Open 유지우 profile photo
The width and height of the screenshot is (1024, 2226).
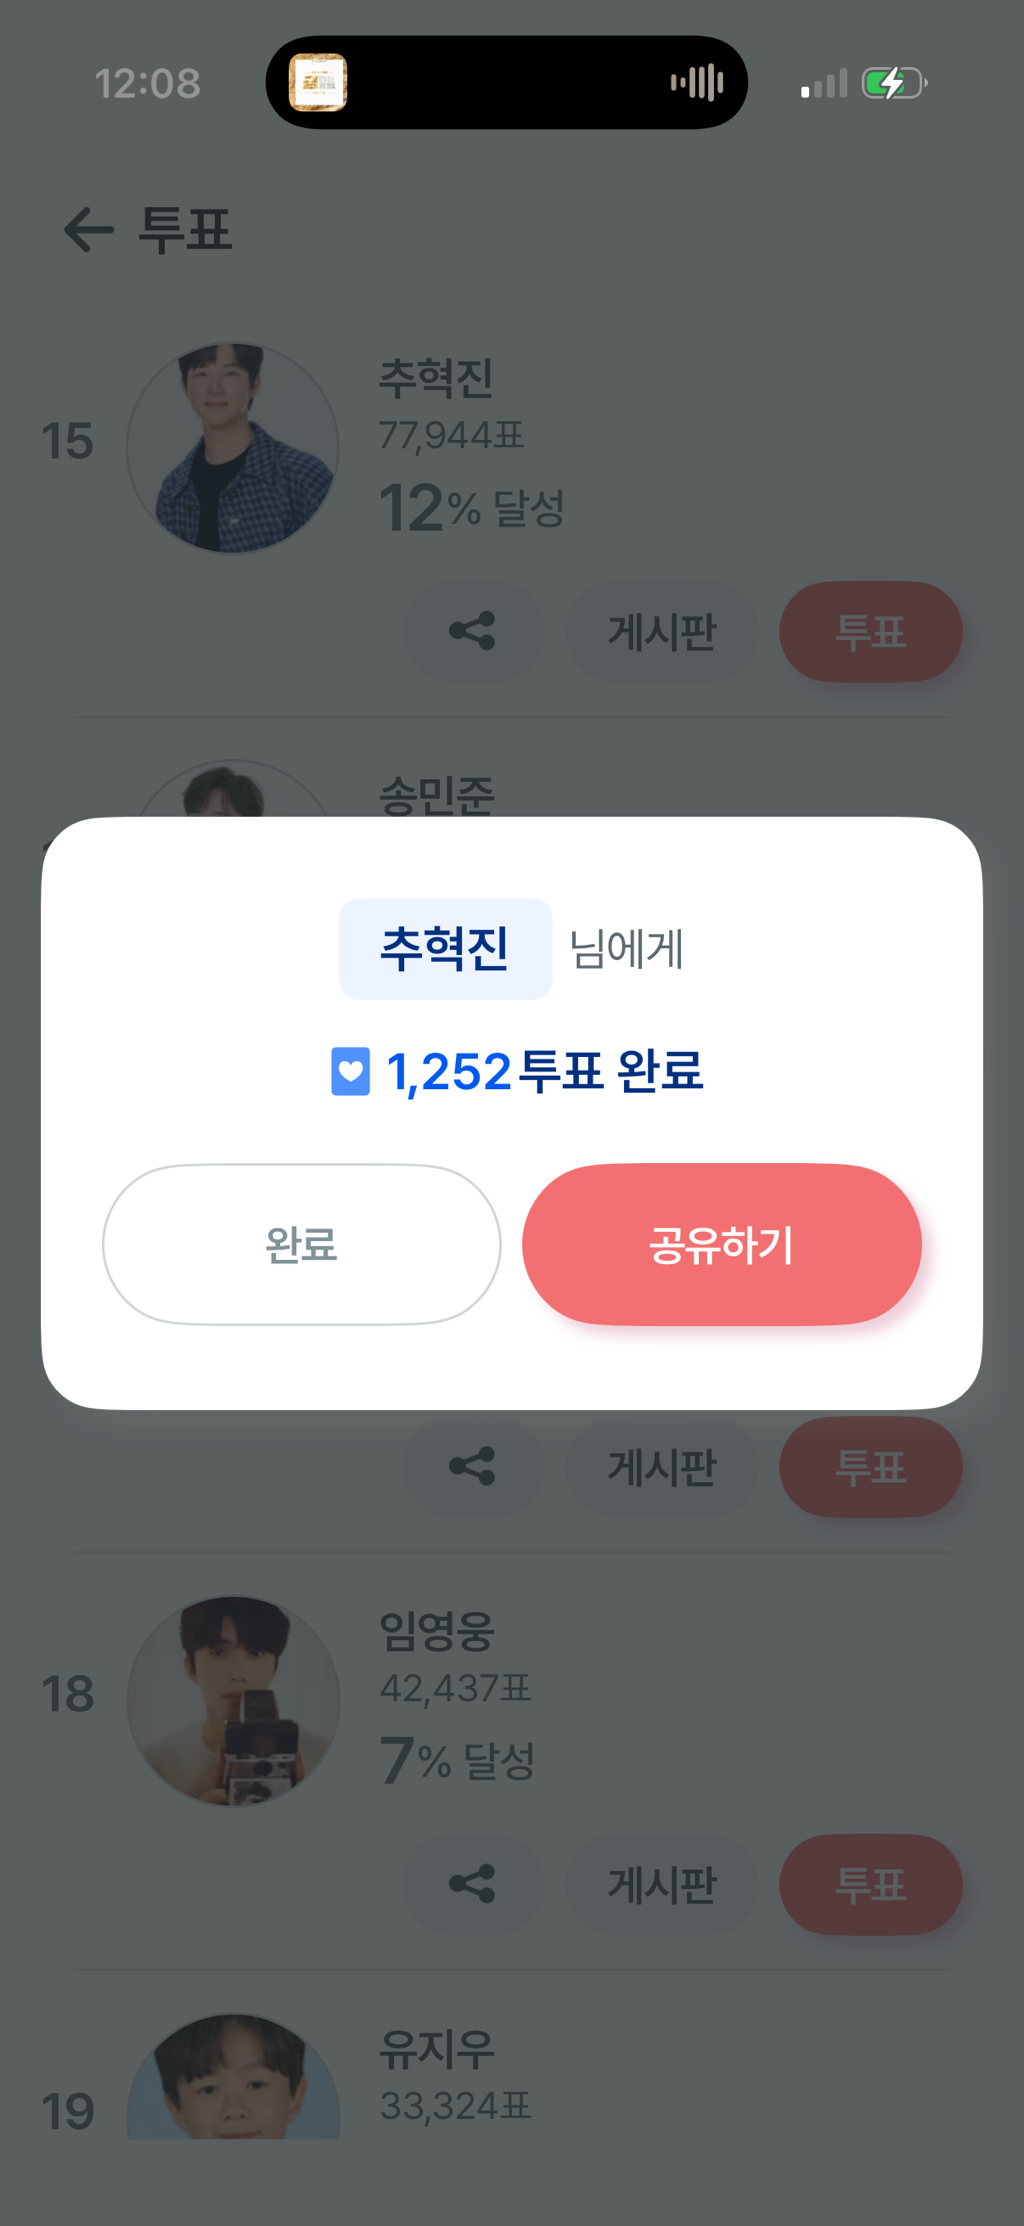coord(233,2080)
